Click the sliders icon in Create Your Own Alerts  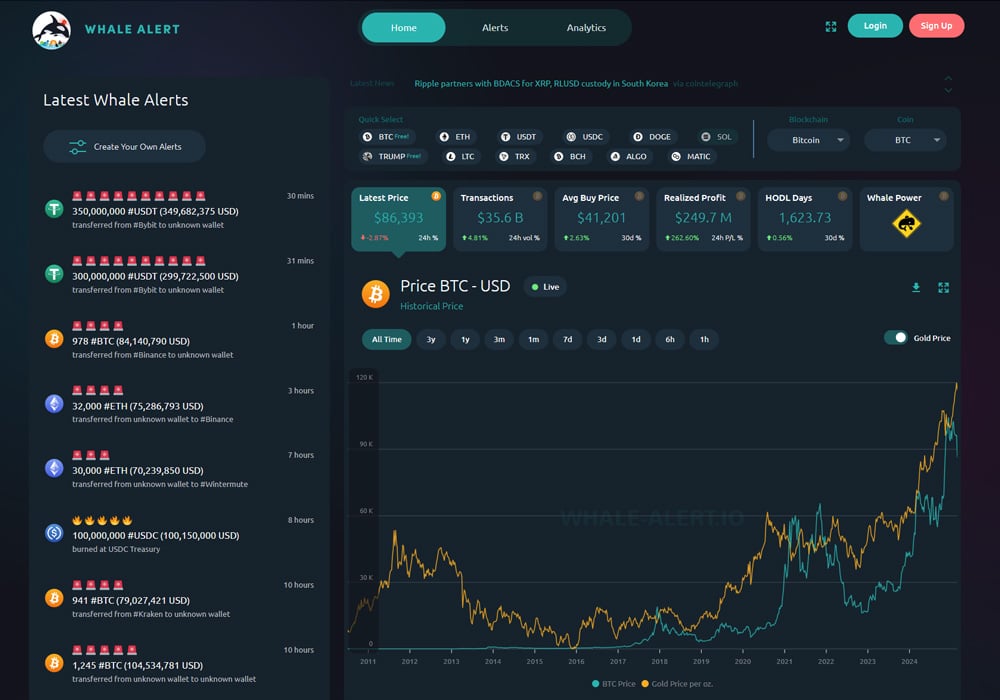click(x=77, y=147)
